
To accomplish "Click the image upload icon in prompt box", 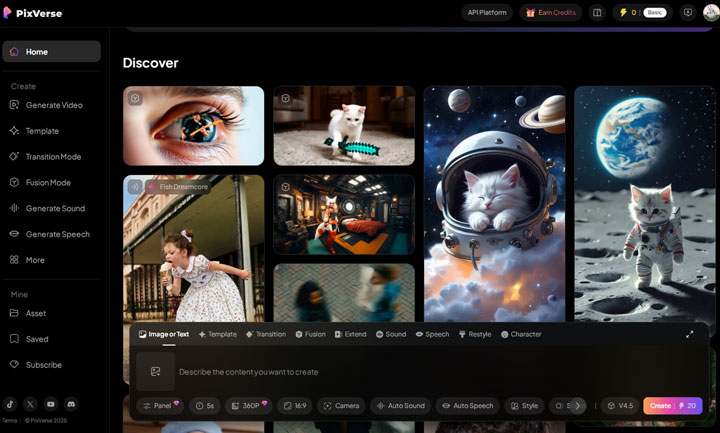I will pos(155,371).
